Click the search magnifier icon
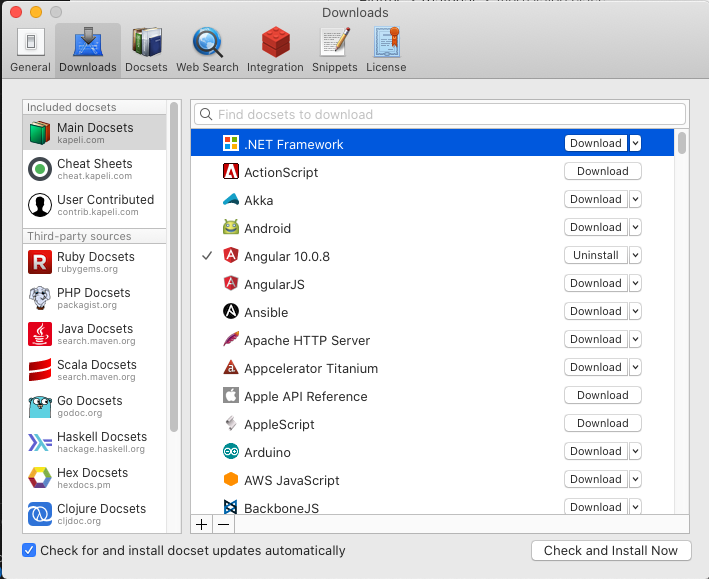The width and height of the screenshot is (709, 579). 206,114
